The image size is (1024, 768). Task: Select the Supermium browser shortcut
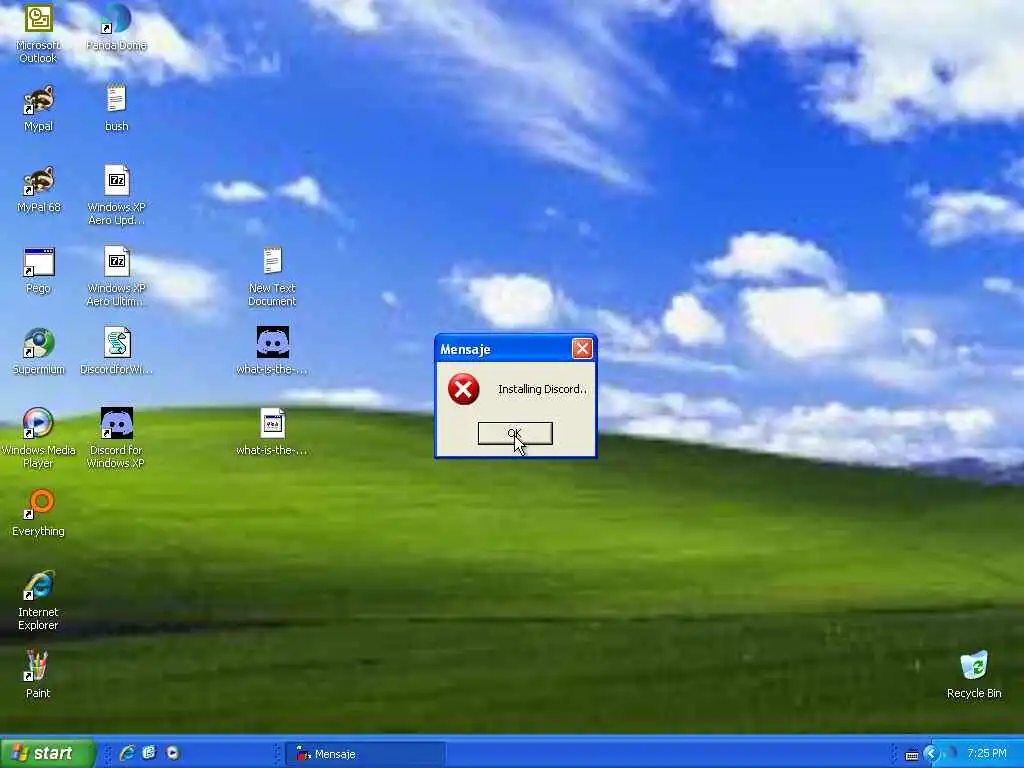38,351
